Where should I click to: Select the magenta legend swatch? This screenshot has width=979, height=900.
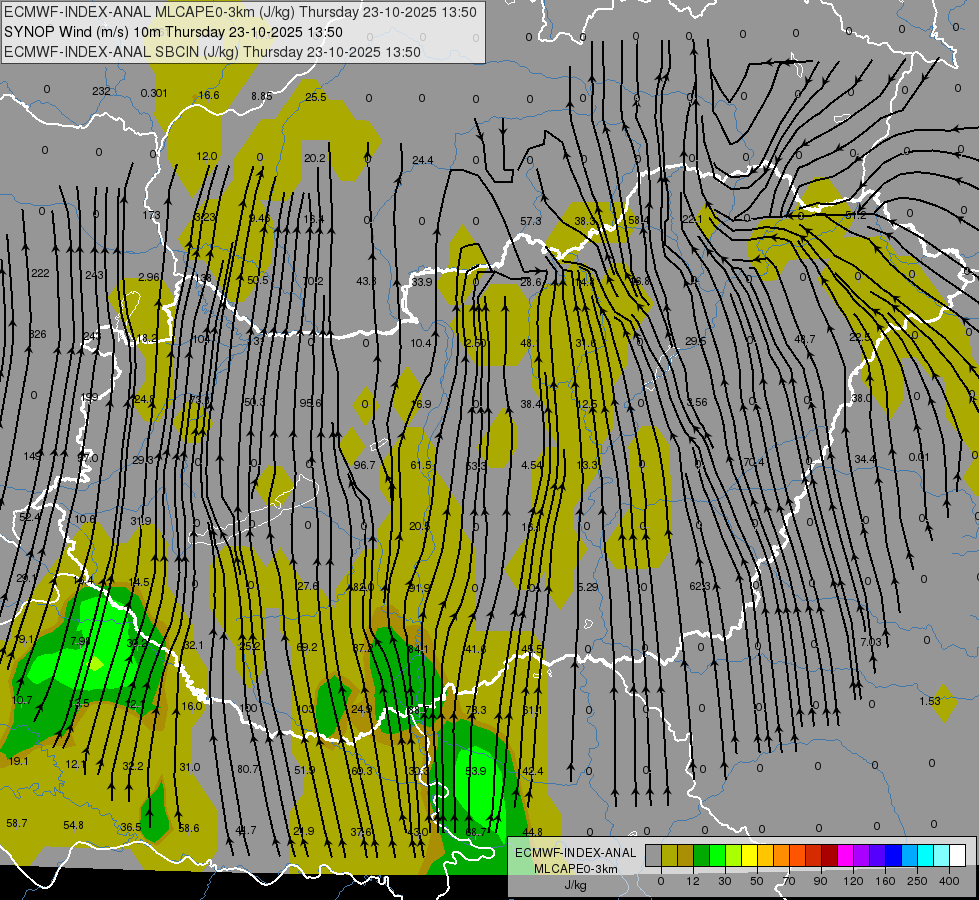pyautogui.click(x=845, y=856)
